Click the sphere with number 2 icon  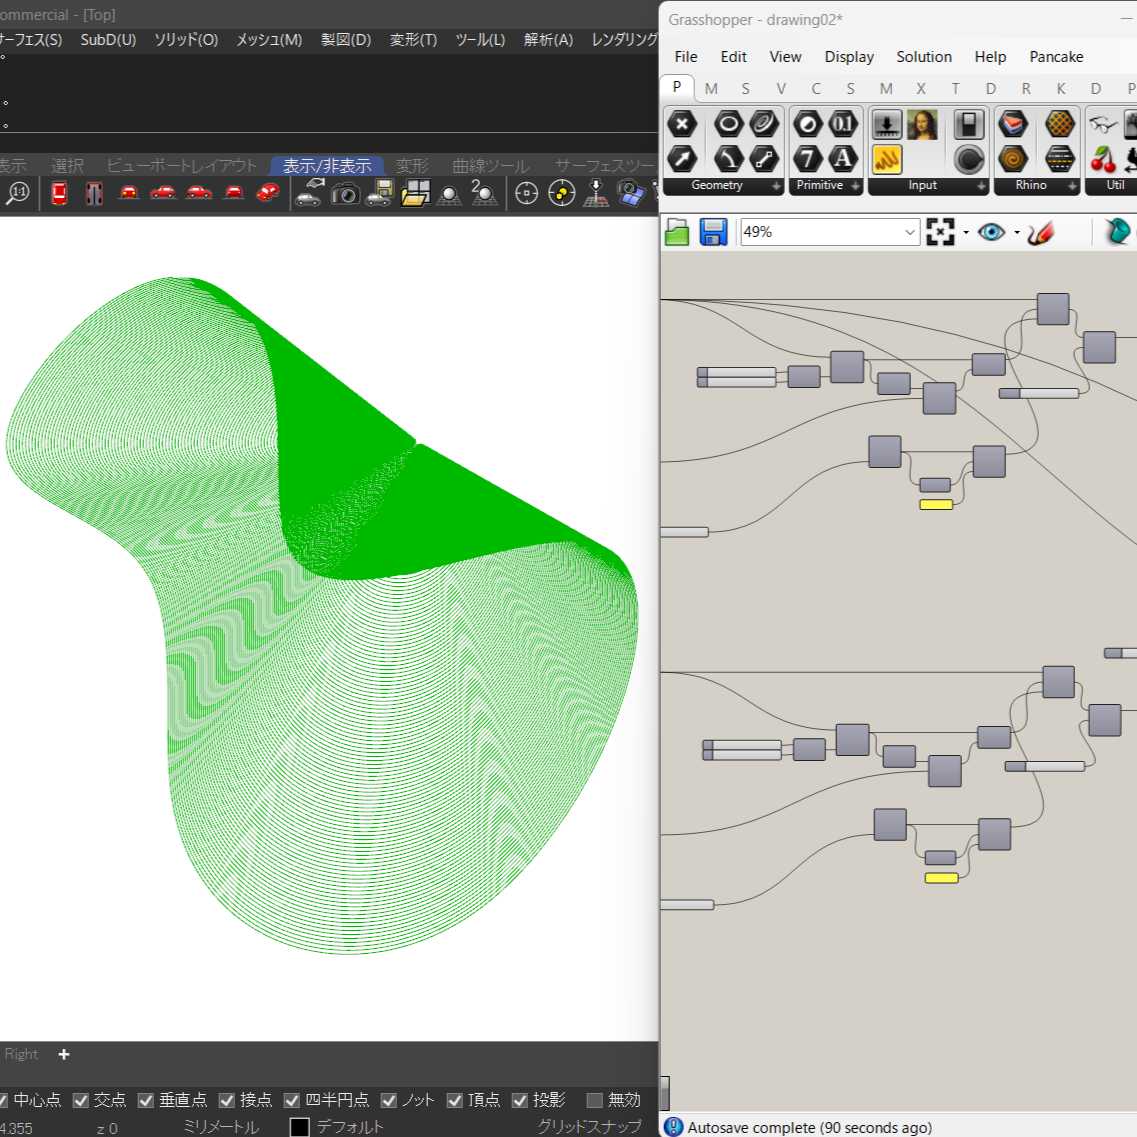point(483,194)
